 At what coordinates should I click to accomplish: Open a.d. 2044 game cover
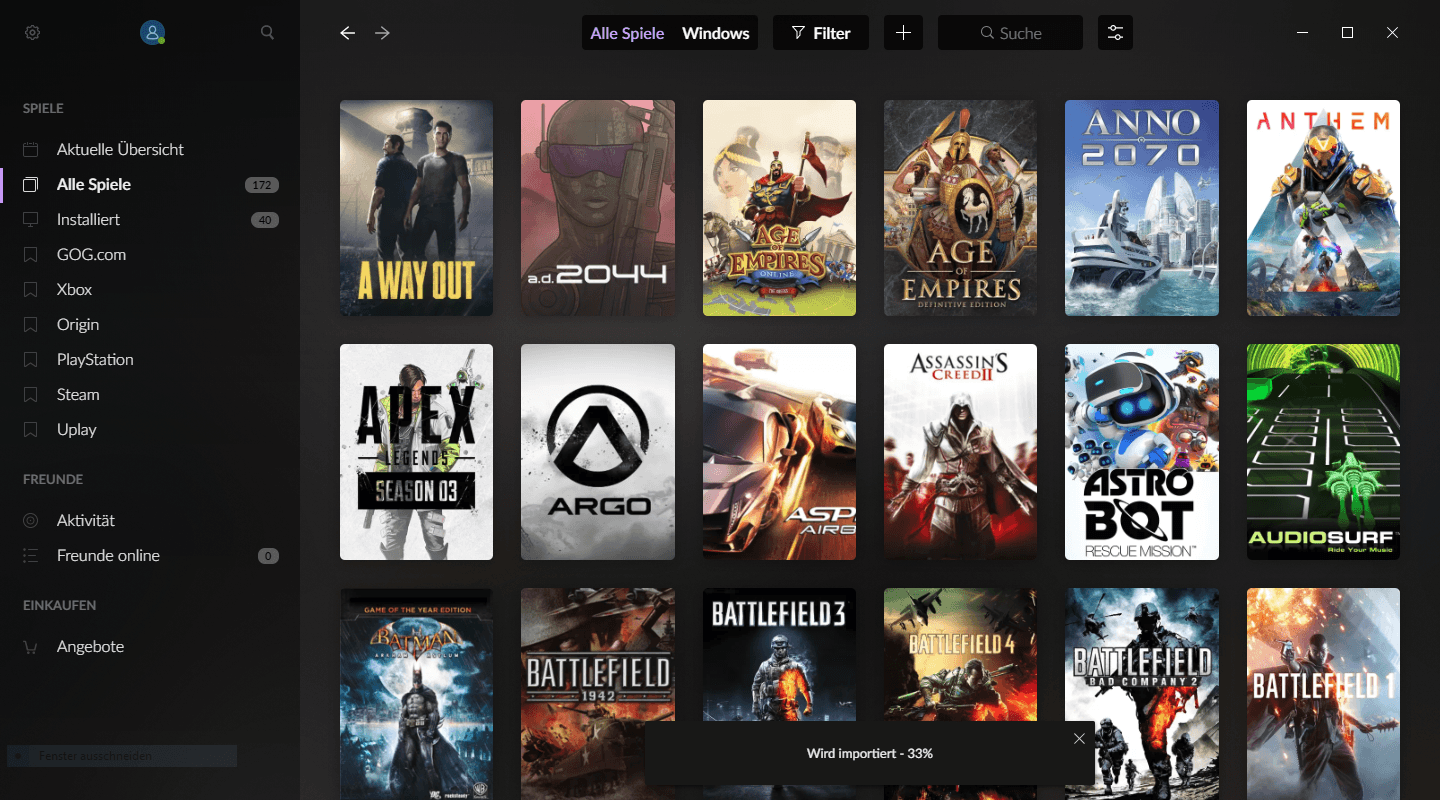[x=598, y=208]
